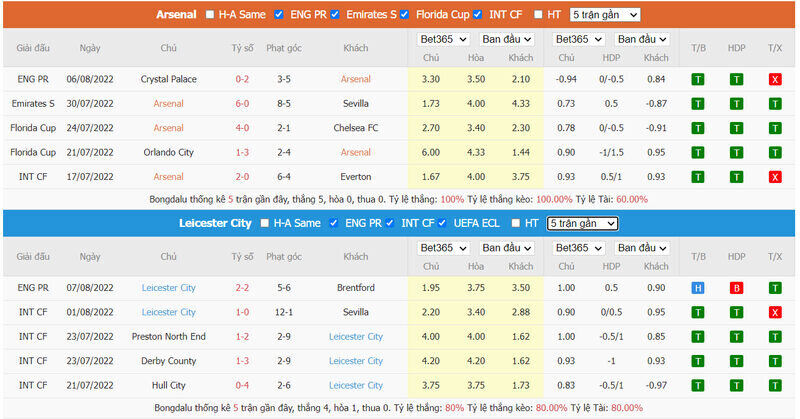Viewport: 800px width, 419px height.
Task: Open Crystal Palace team link
Action: point(168,79)
